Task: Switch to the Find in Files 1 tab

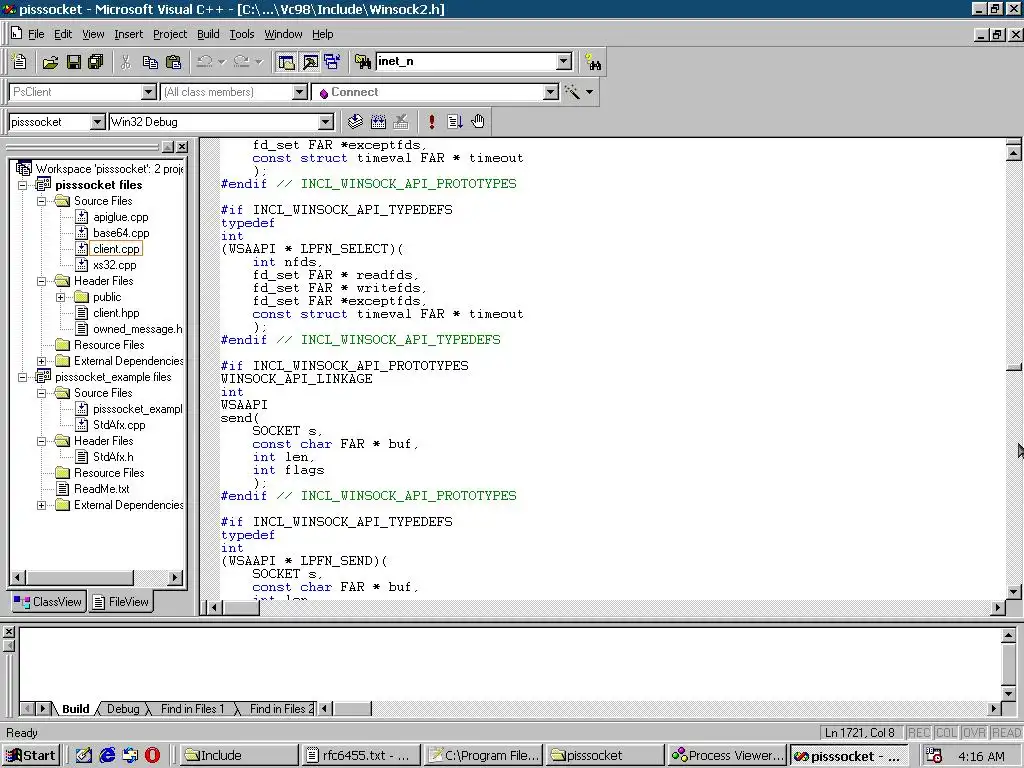Action: (x=192, y=709)
